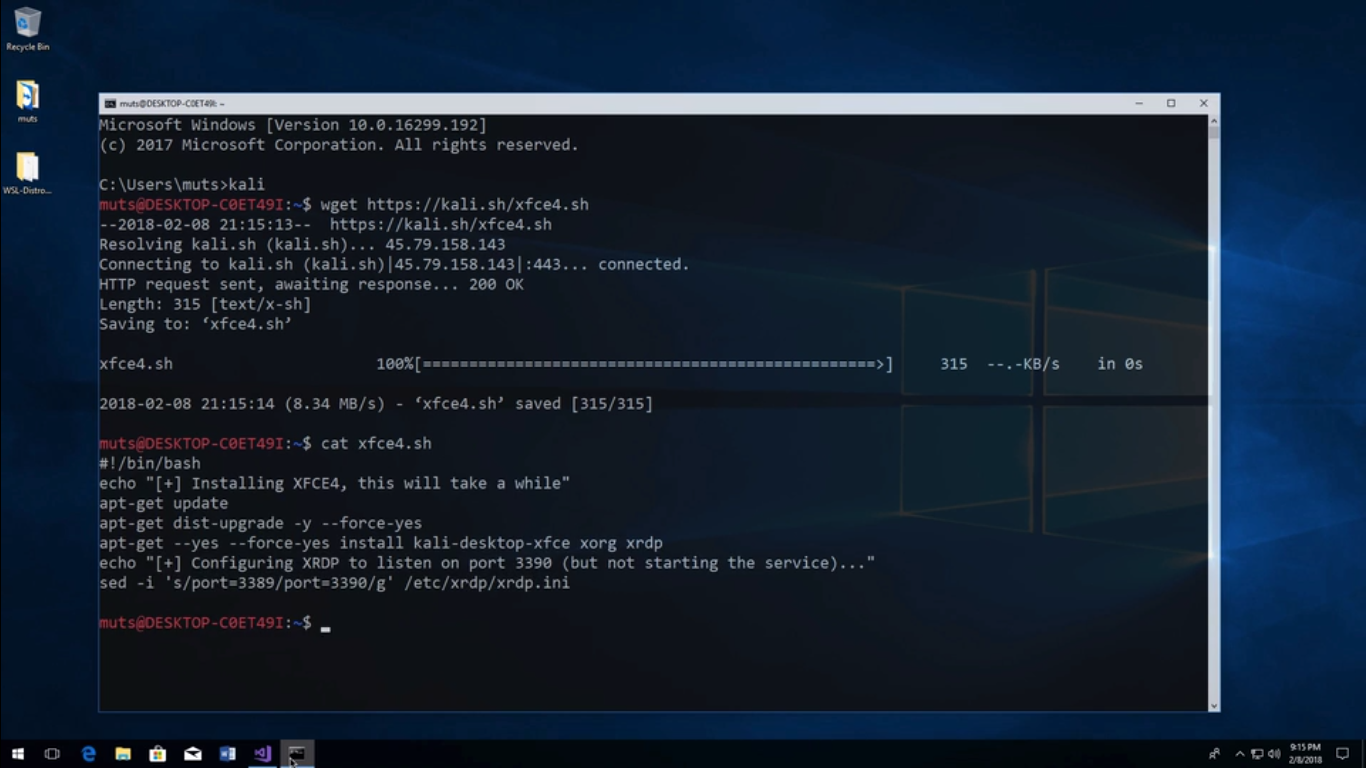Open the volume control slider

tap(1273, 754)
